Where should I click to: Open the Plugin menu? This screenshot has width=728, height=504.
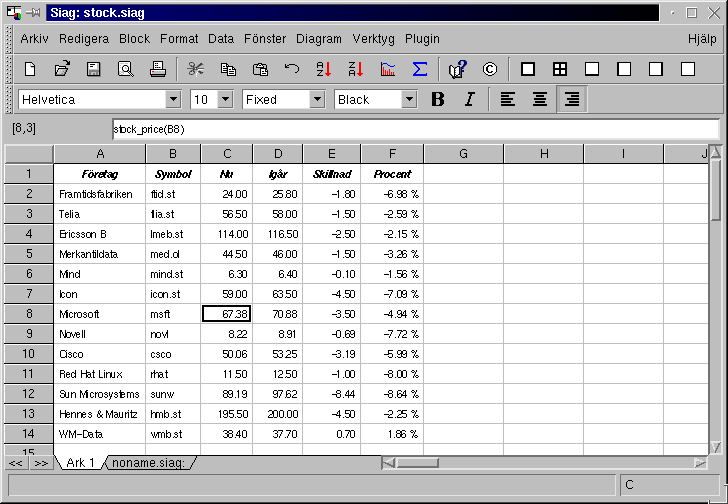(422, 39)
